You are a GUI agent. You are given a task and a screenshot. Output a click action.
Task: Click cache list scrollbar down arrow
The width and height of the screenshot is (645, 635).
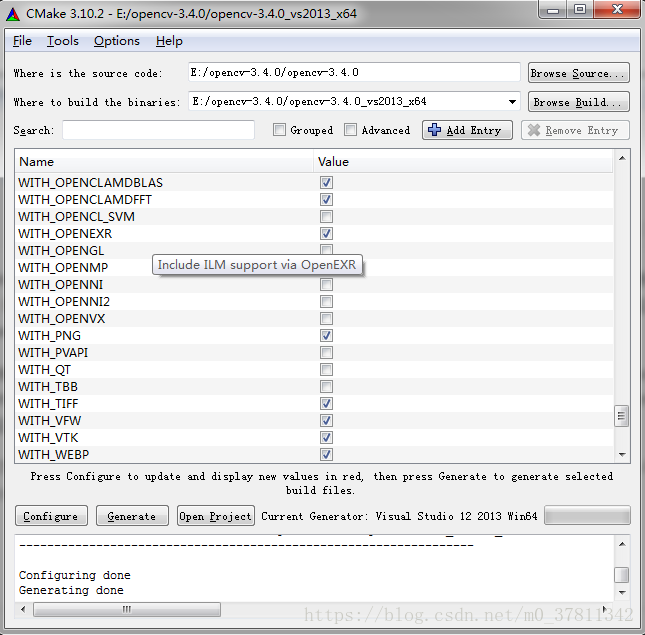(x=622, y=454)
